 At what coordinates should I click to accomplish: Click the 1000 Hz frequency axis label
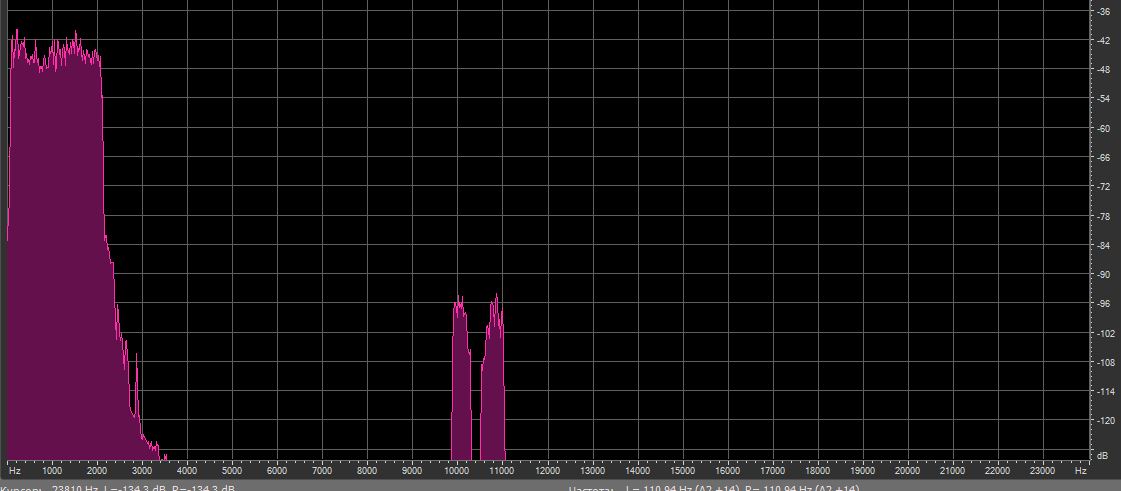[51, 472]
